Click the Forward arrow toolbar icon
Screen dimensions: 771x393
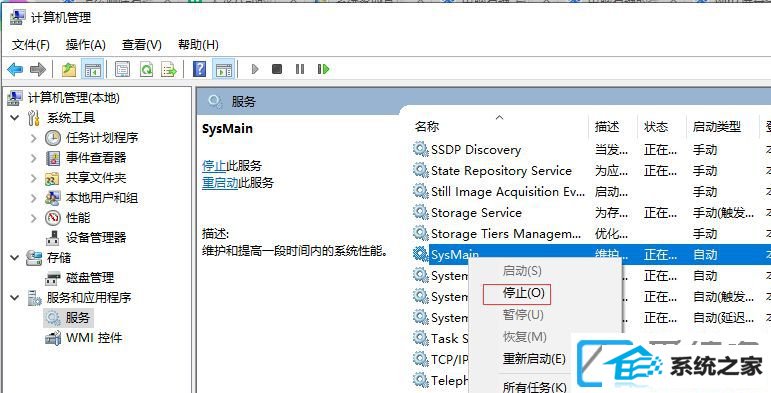38,69
